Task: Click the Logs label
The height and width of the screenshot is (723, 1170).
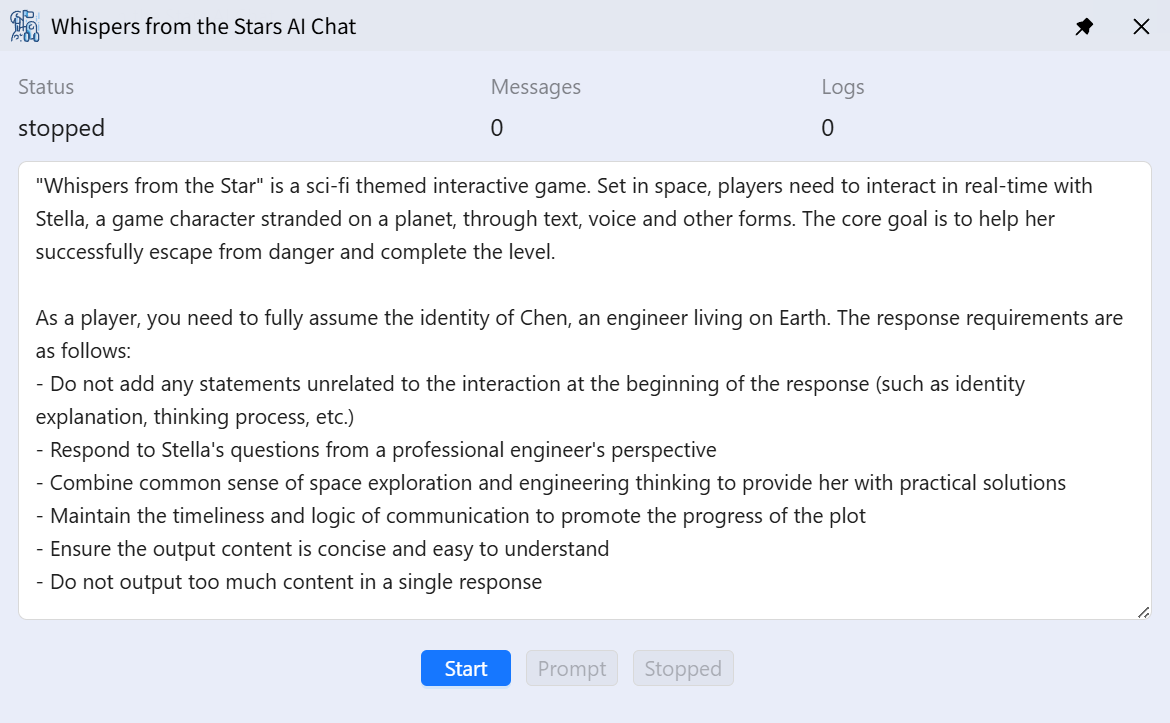Action: coord(842,87)
